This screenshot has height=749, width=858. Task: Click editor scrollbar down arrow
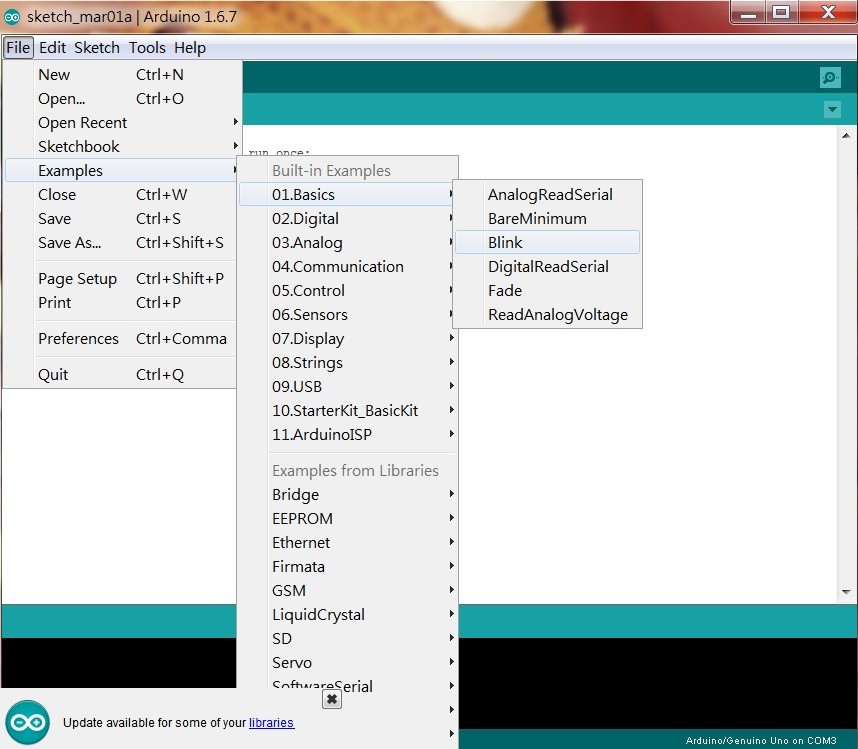coord(846,592)
